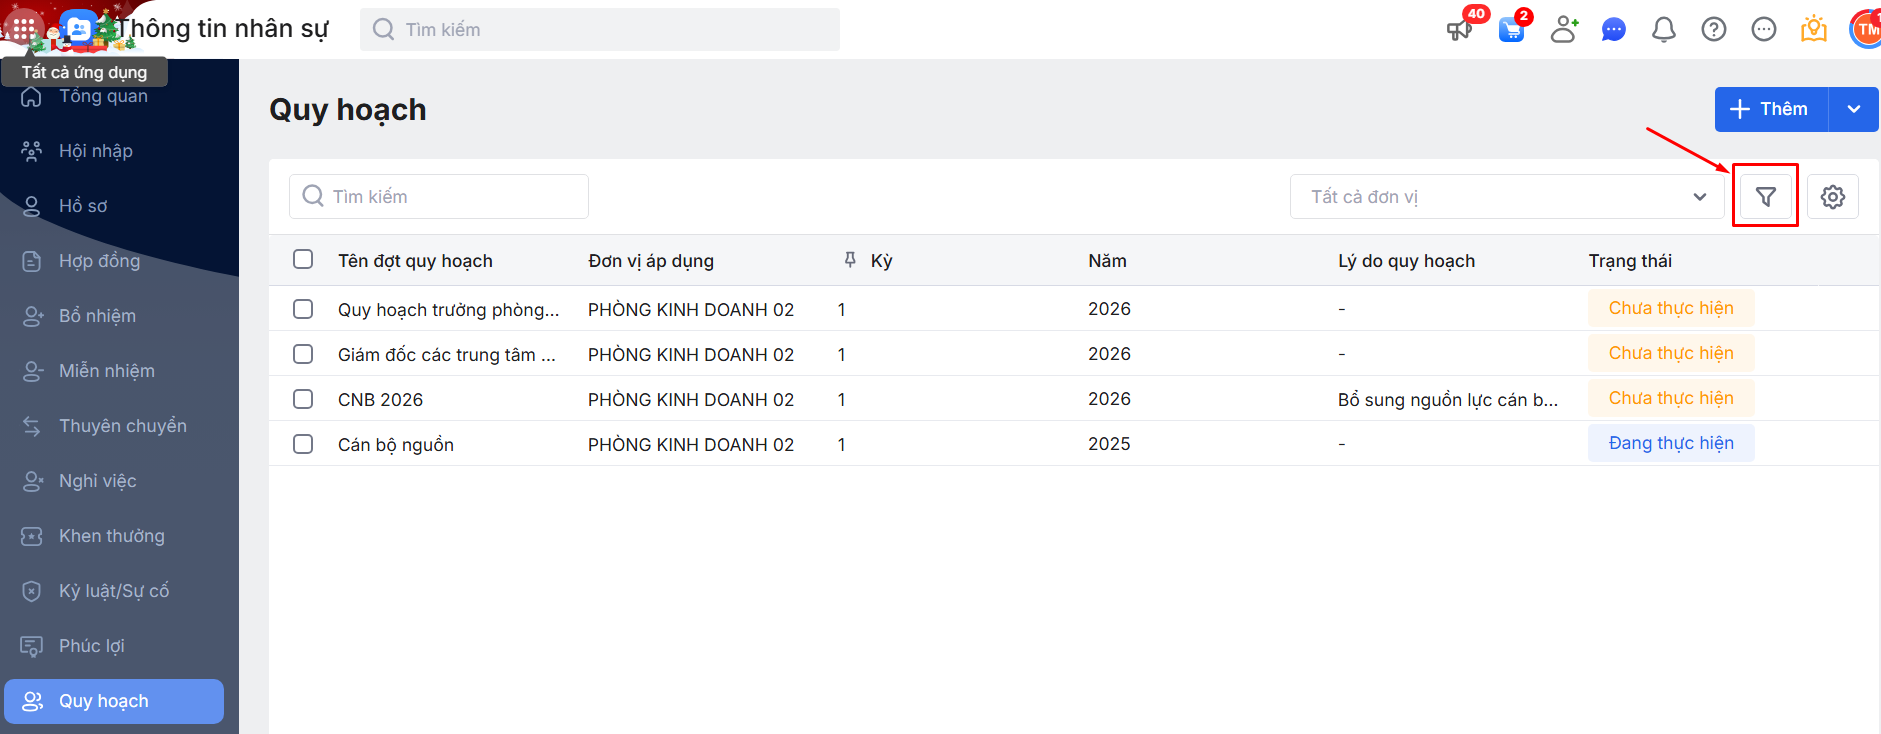Open the Quy hoạch trưởng phòng entry
The image size is (1881, 734).
(448, 309)
